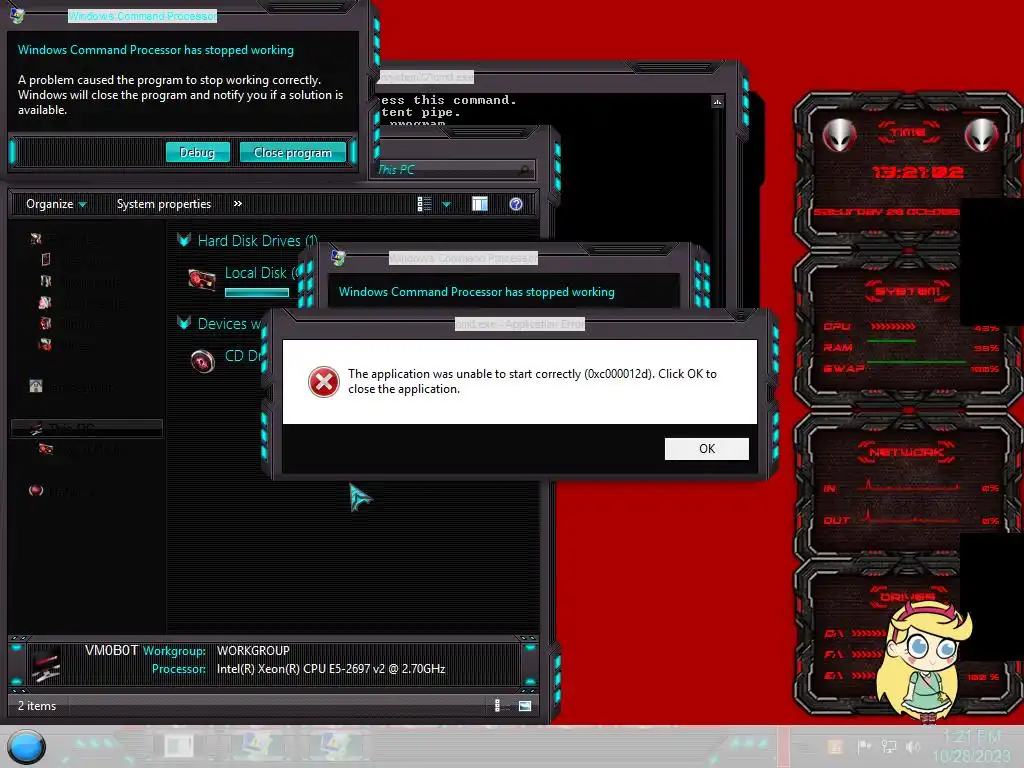Viewport: 1024px width, 768px height.
Task: Collapse the Devices group arrow
Action: click(184, 323)
